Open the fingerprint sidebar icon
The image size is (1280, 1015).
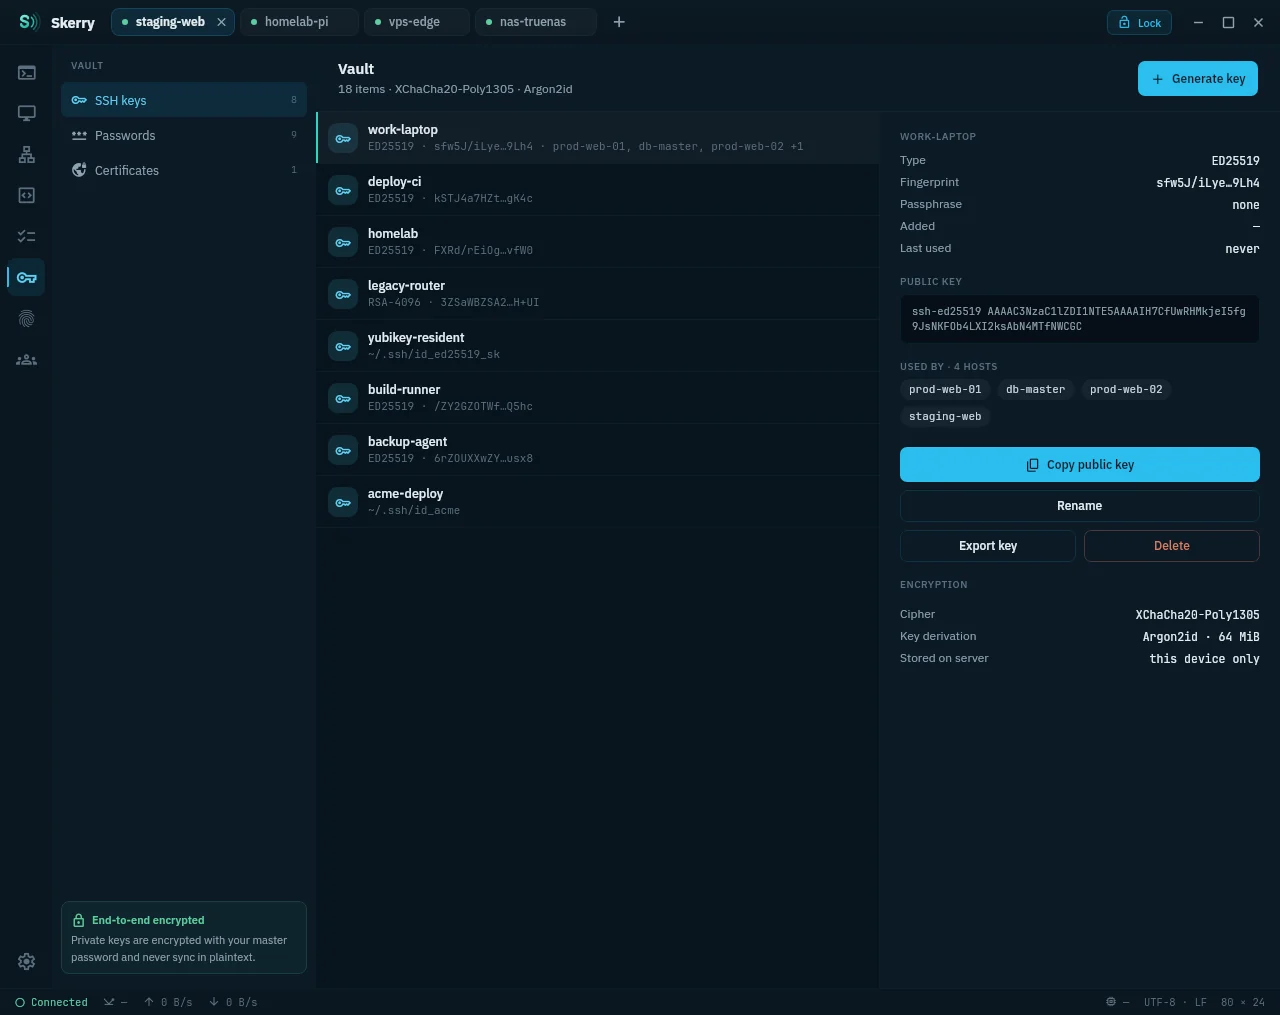coord(27,318)
